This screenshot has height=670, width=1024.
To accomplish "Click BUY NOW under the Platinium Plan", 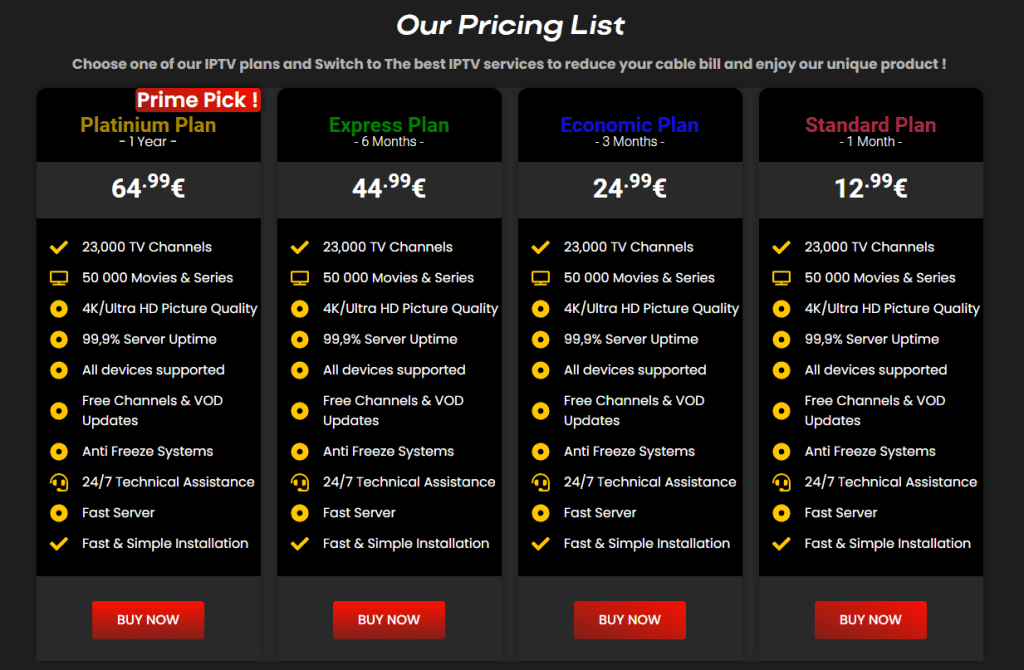I will coord(148,620).
